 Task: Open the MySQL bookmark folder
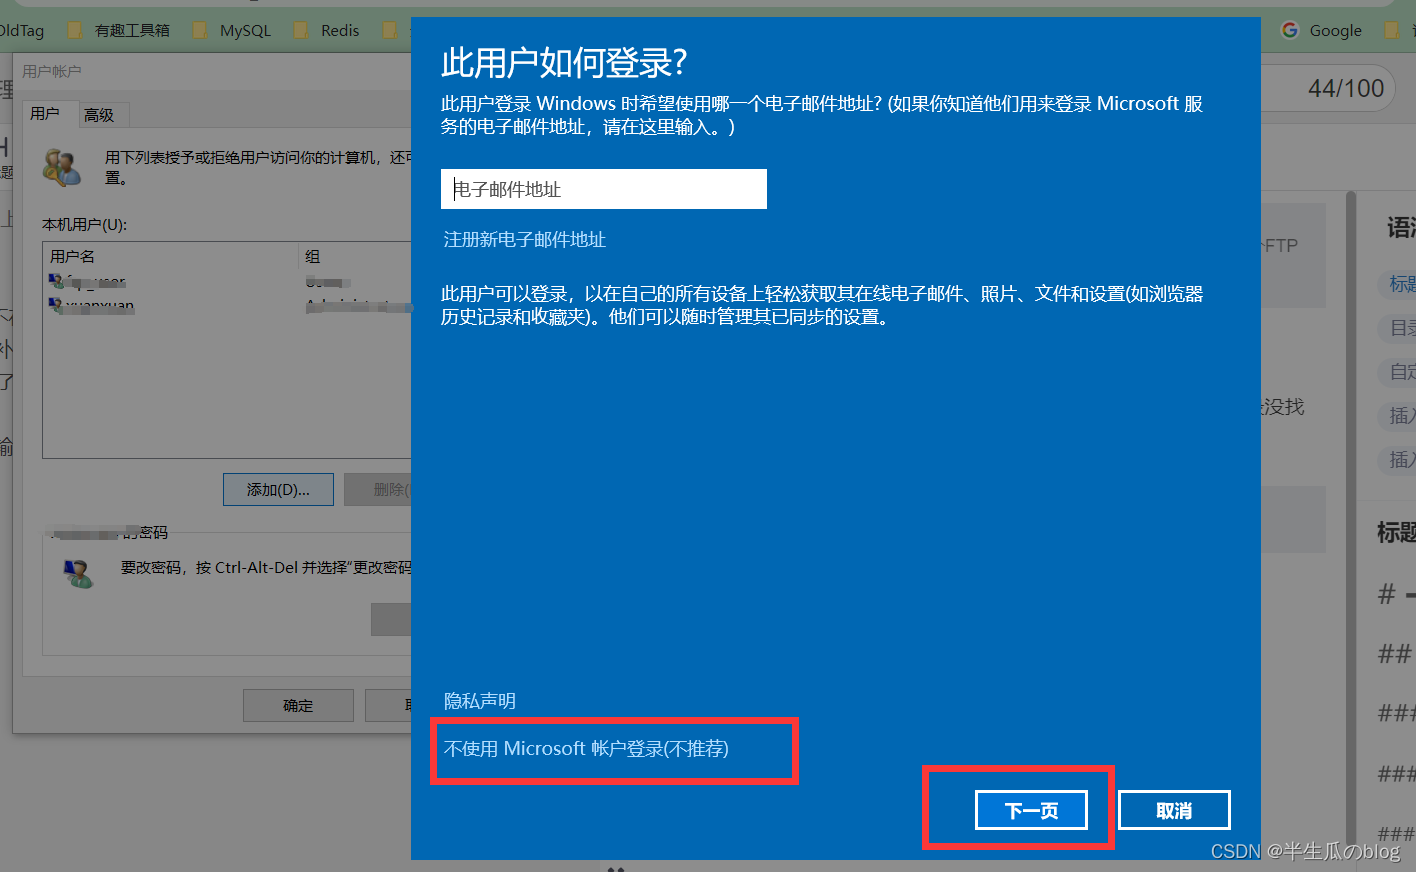(232, 31)
